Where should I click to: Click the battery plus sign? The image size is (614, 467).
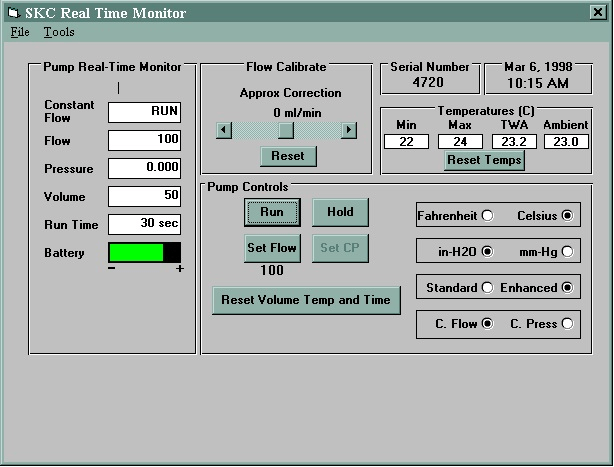click(x=180, y=269)
